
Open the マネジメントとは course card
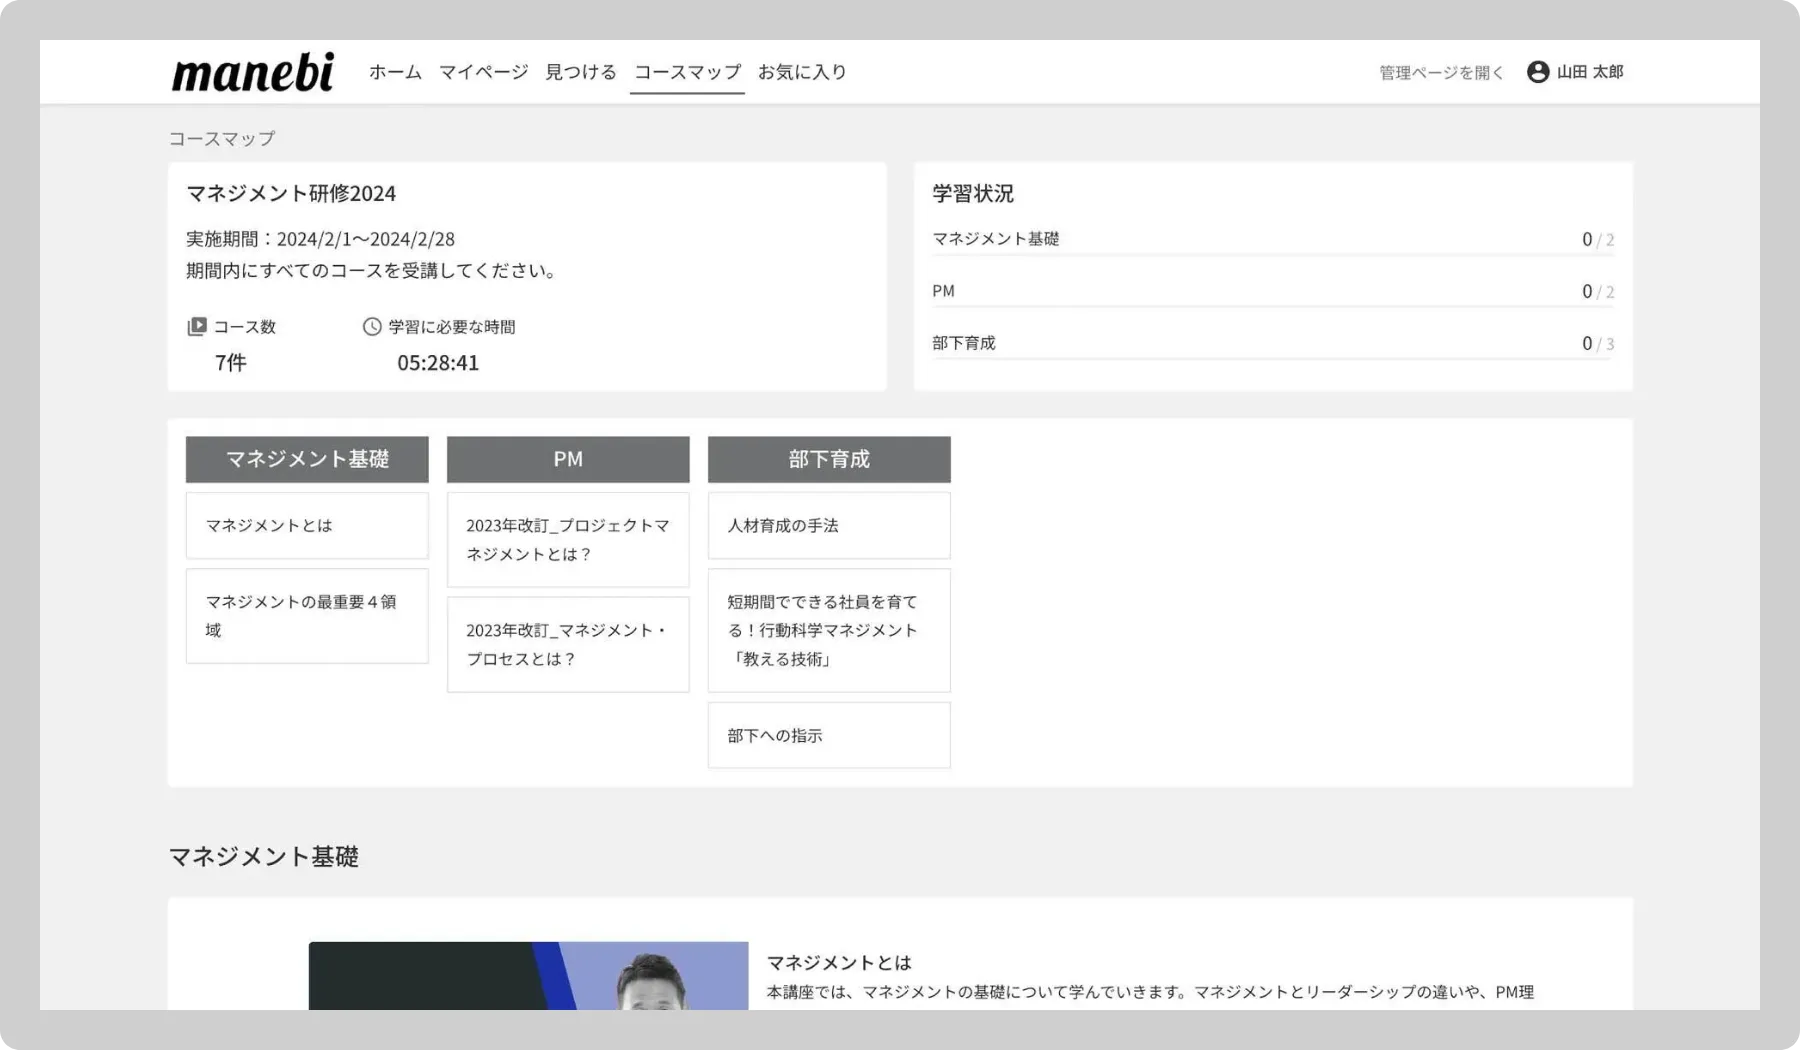click(x=307, y=526)
